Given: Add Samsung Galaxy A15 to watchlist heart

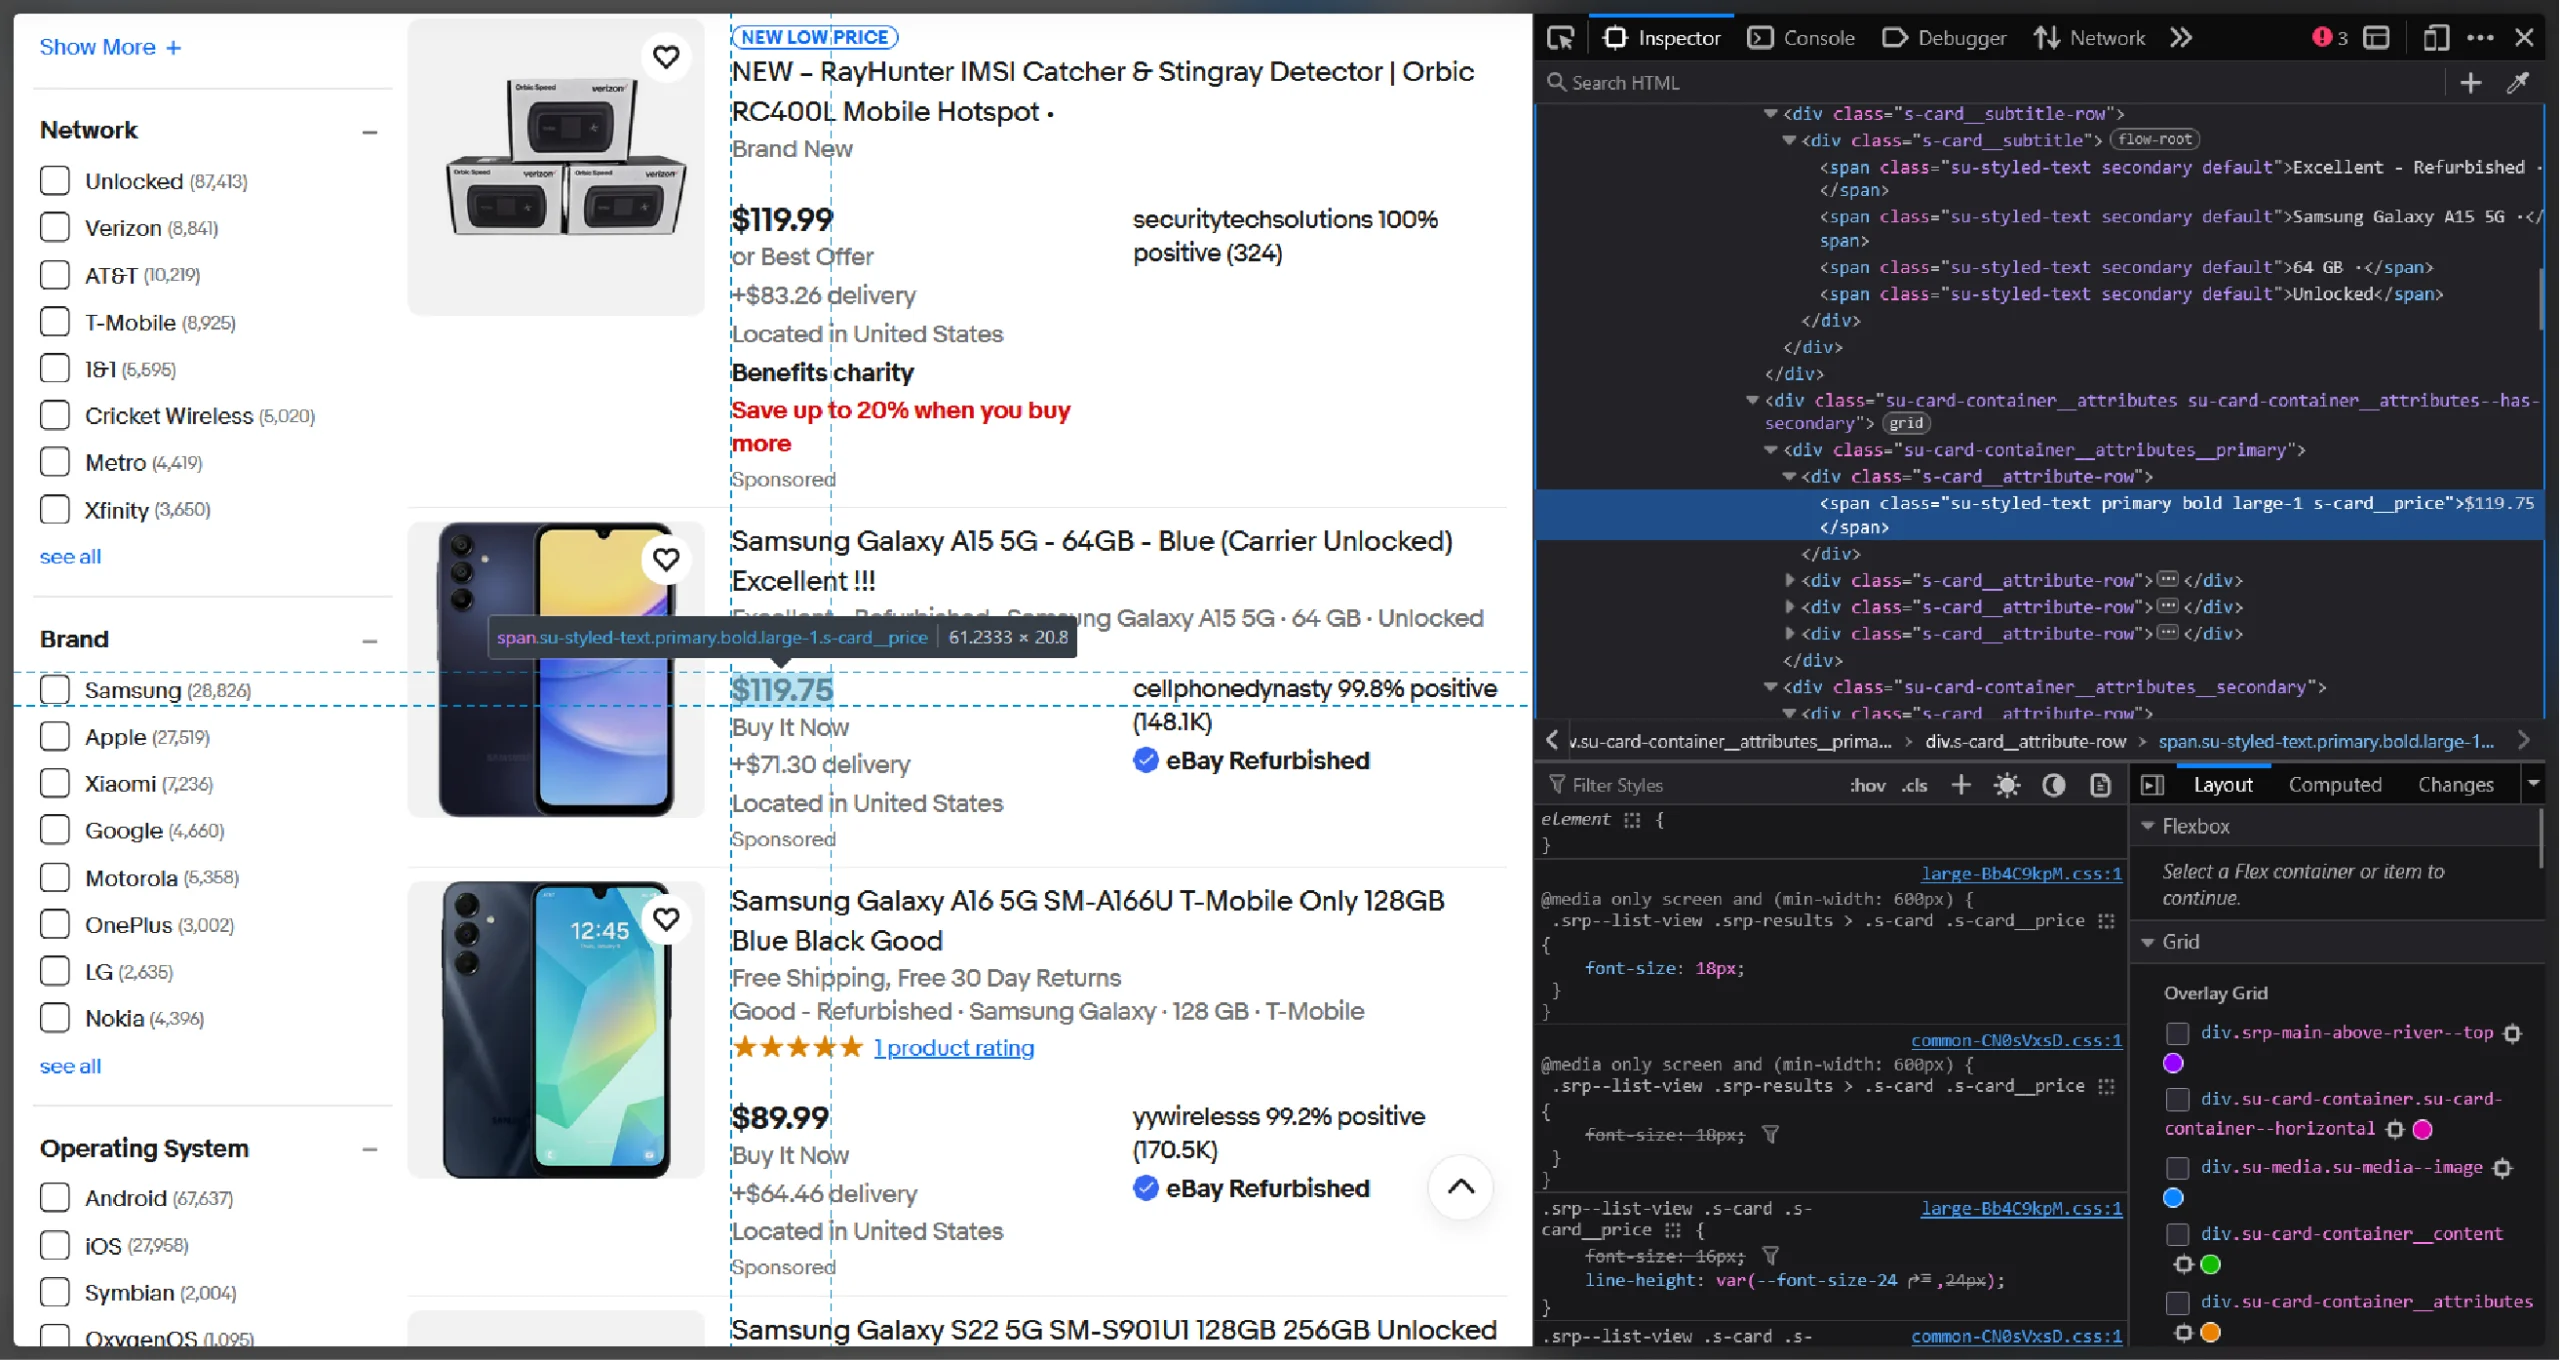Looking at the screenshot, I should tap(667, 560).
